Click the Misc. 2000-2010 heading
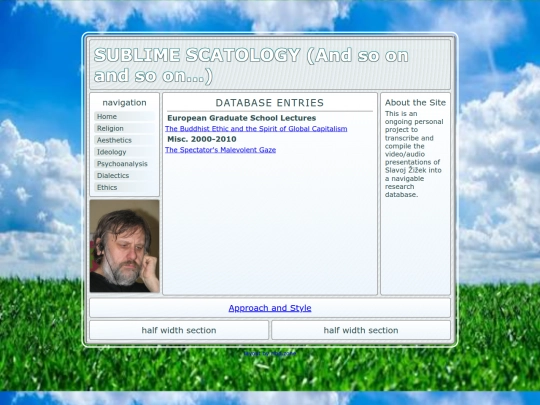The width and height of the screenshot is (540, 405). click(202, 139)
